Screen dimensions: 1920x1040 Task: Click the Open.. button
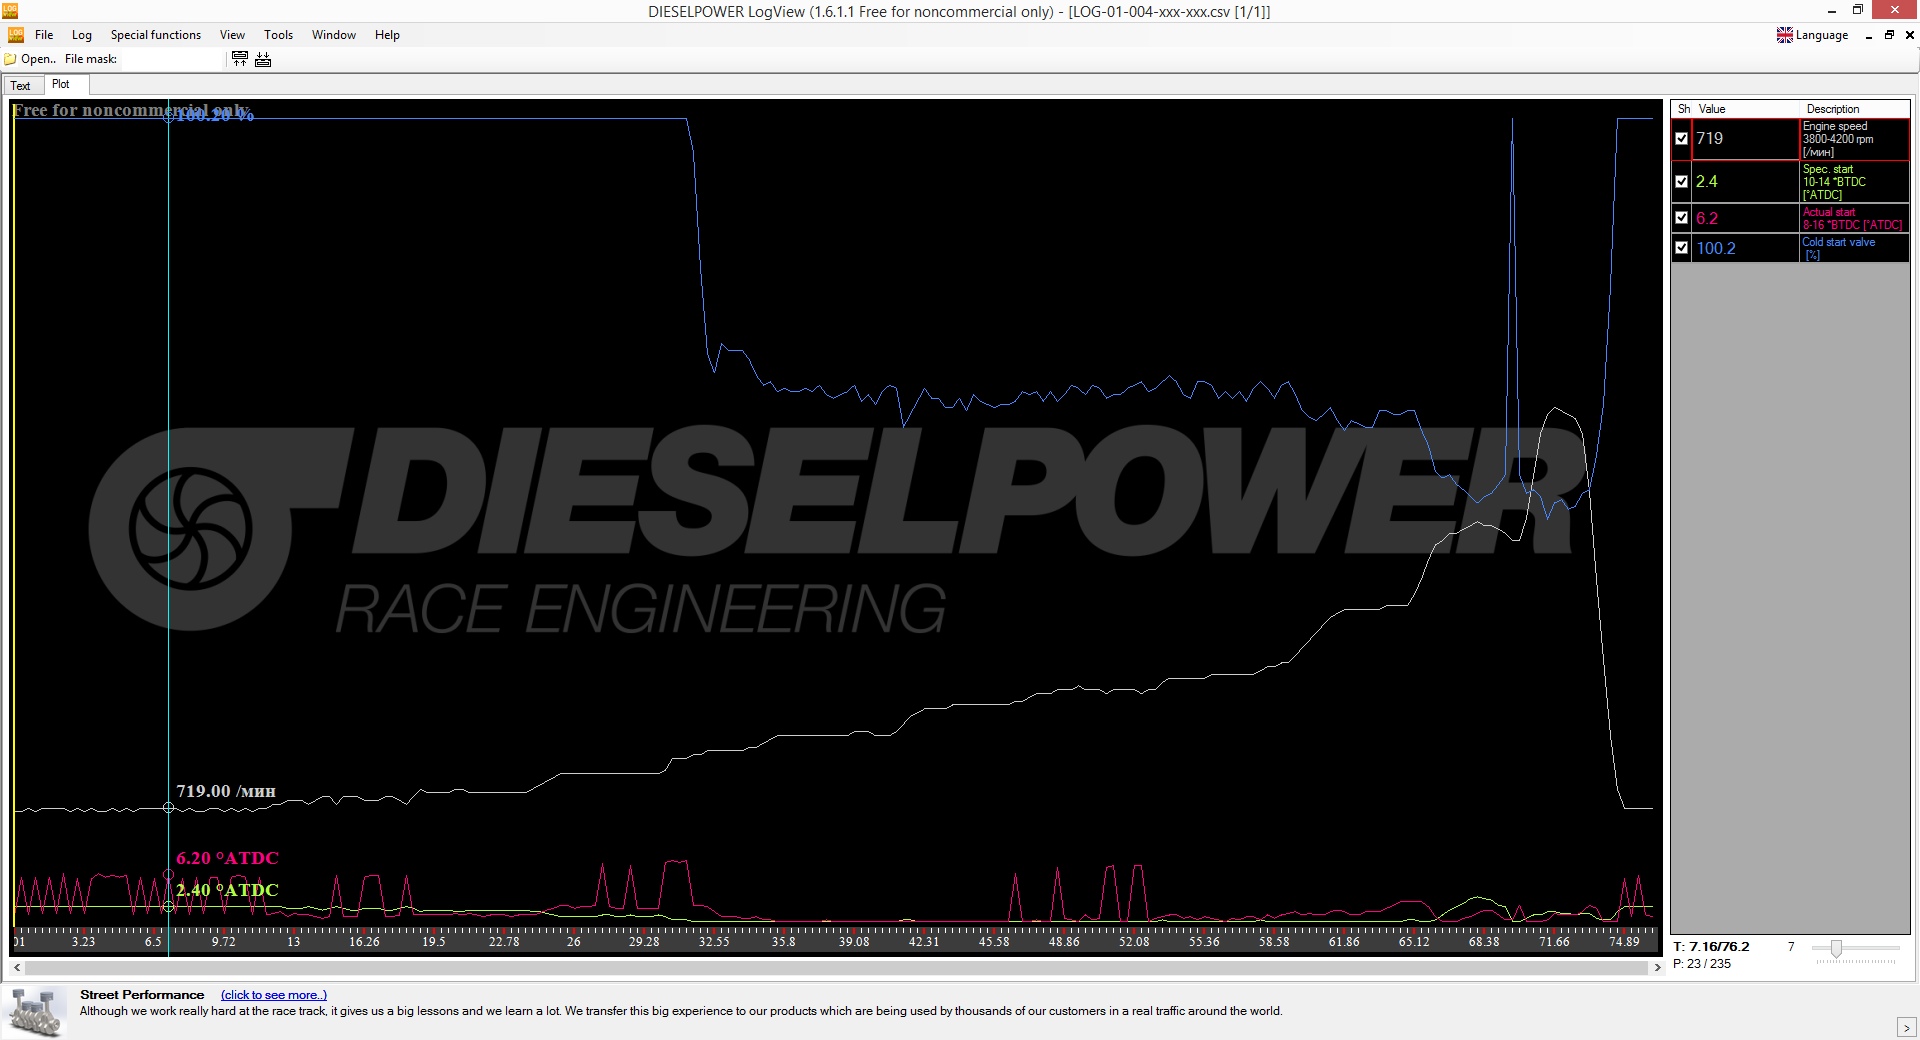(30, 59)
